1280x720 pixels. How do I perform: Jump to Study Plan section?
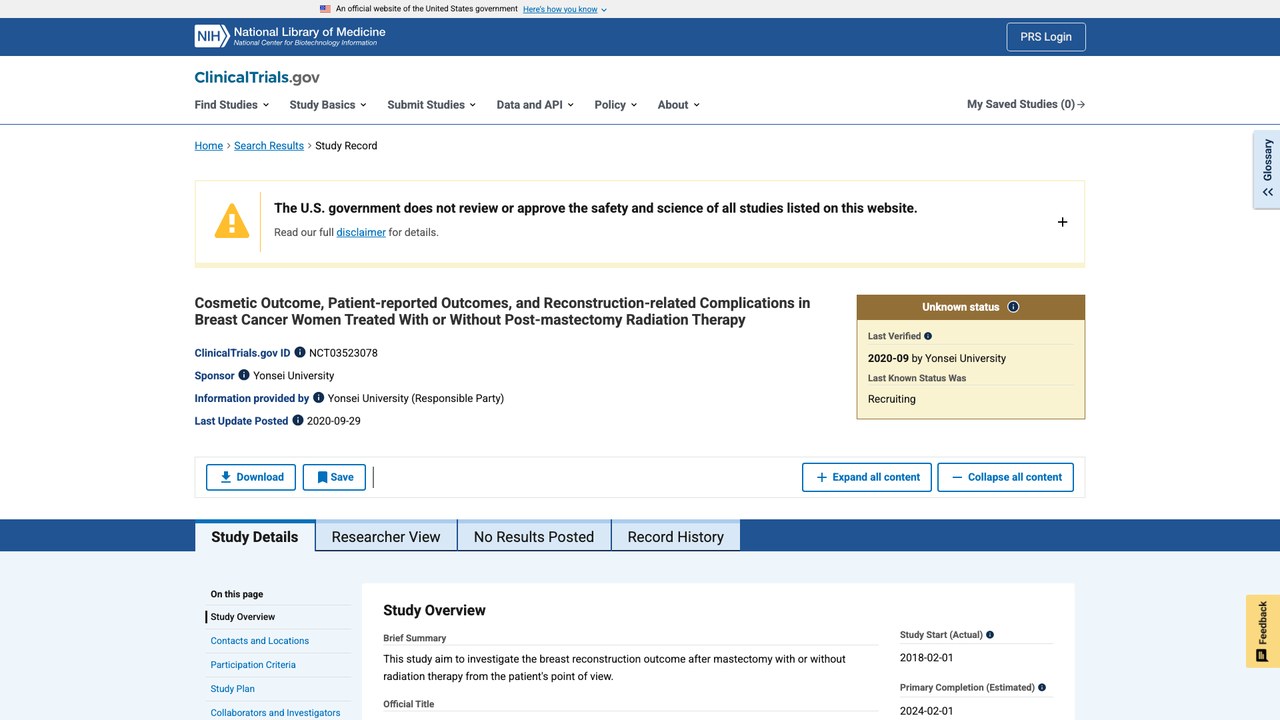(x=233, y=689)
